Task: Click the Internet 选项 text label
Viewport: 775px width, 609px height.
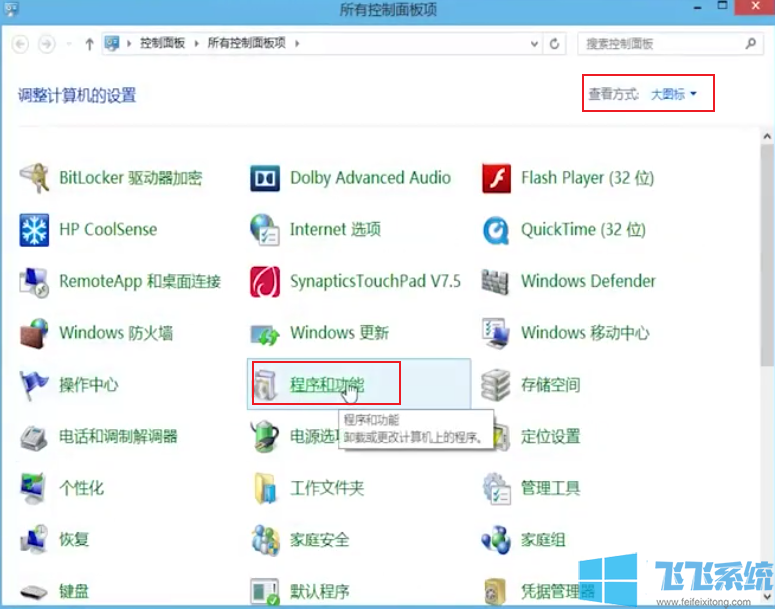Action: (335, 229)
